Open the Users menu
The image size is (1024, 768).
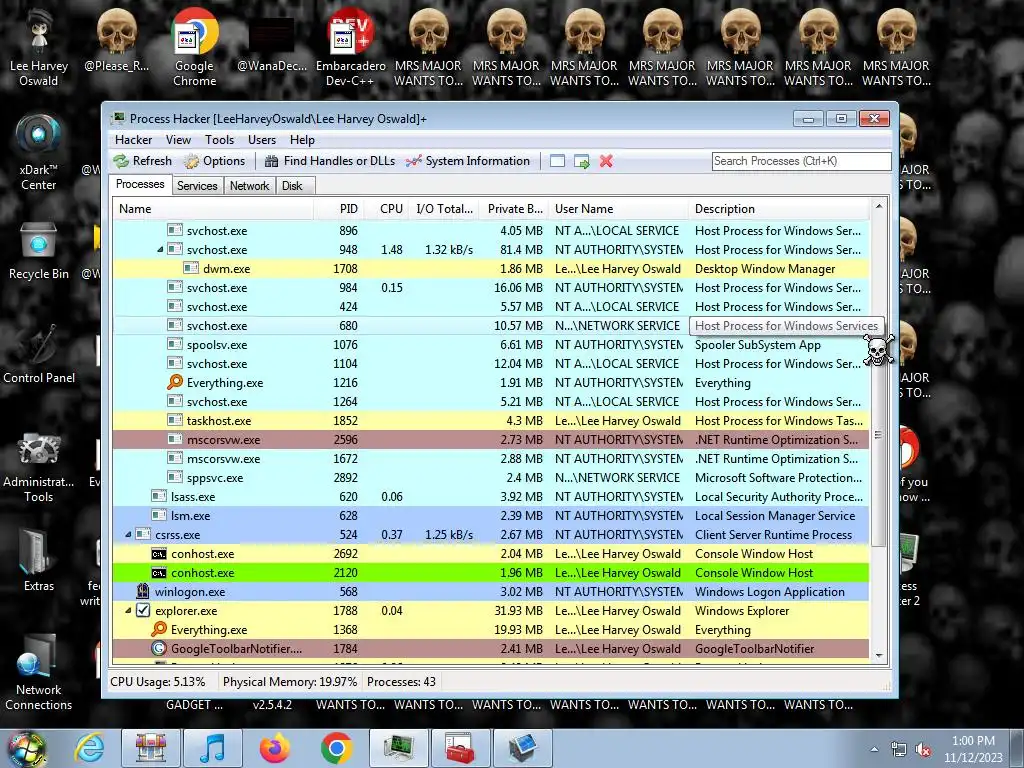point(262,140)
